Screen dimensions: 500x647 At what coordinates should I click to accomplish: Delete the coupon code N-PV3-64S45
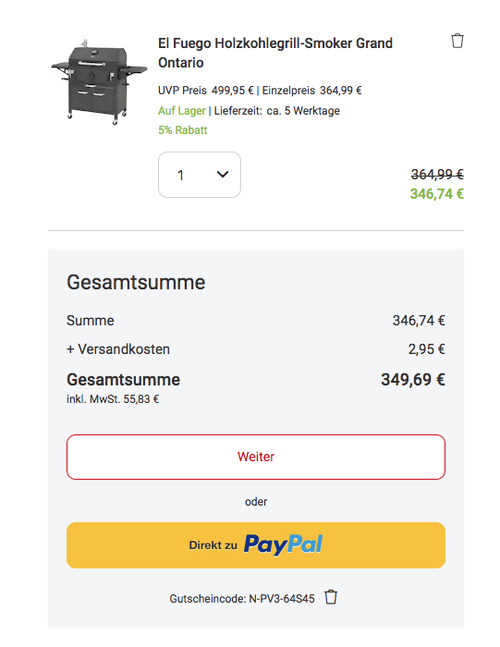pyautogui.click(x=330, y=597)
